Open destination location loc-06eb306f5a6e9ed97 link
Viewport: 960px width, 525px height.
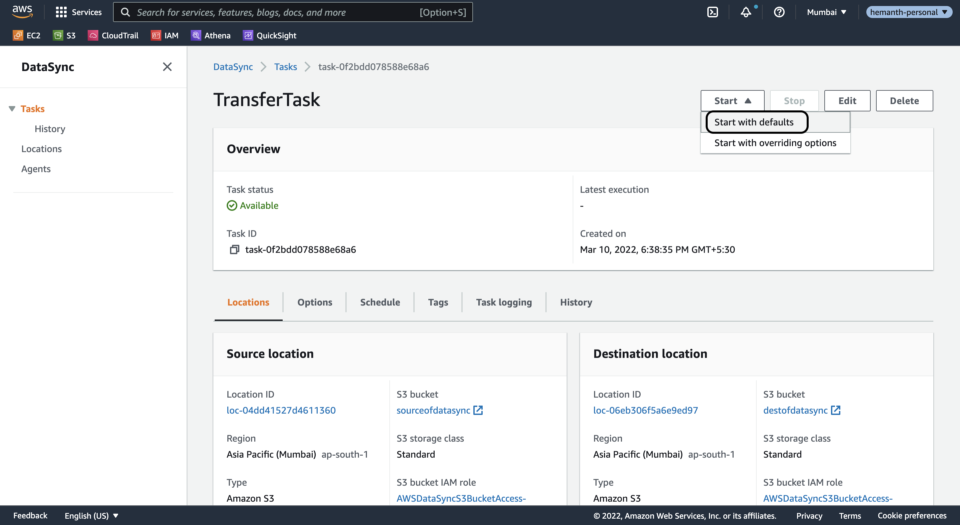(x=645, y=411)
